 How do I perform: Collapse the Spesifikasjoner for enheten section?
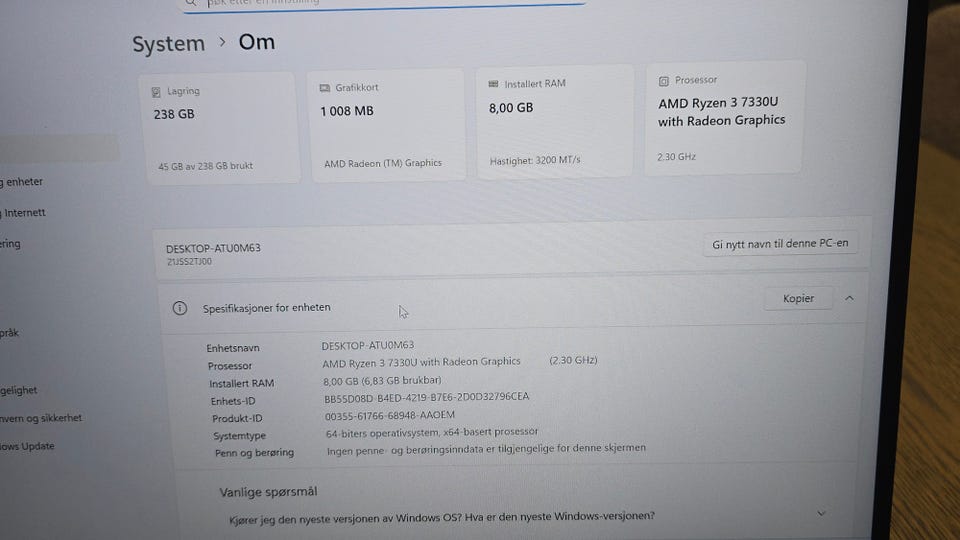[849, 298]
